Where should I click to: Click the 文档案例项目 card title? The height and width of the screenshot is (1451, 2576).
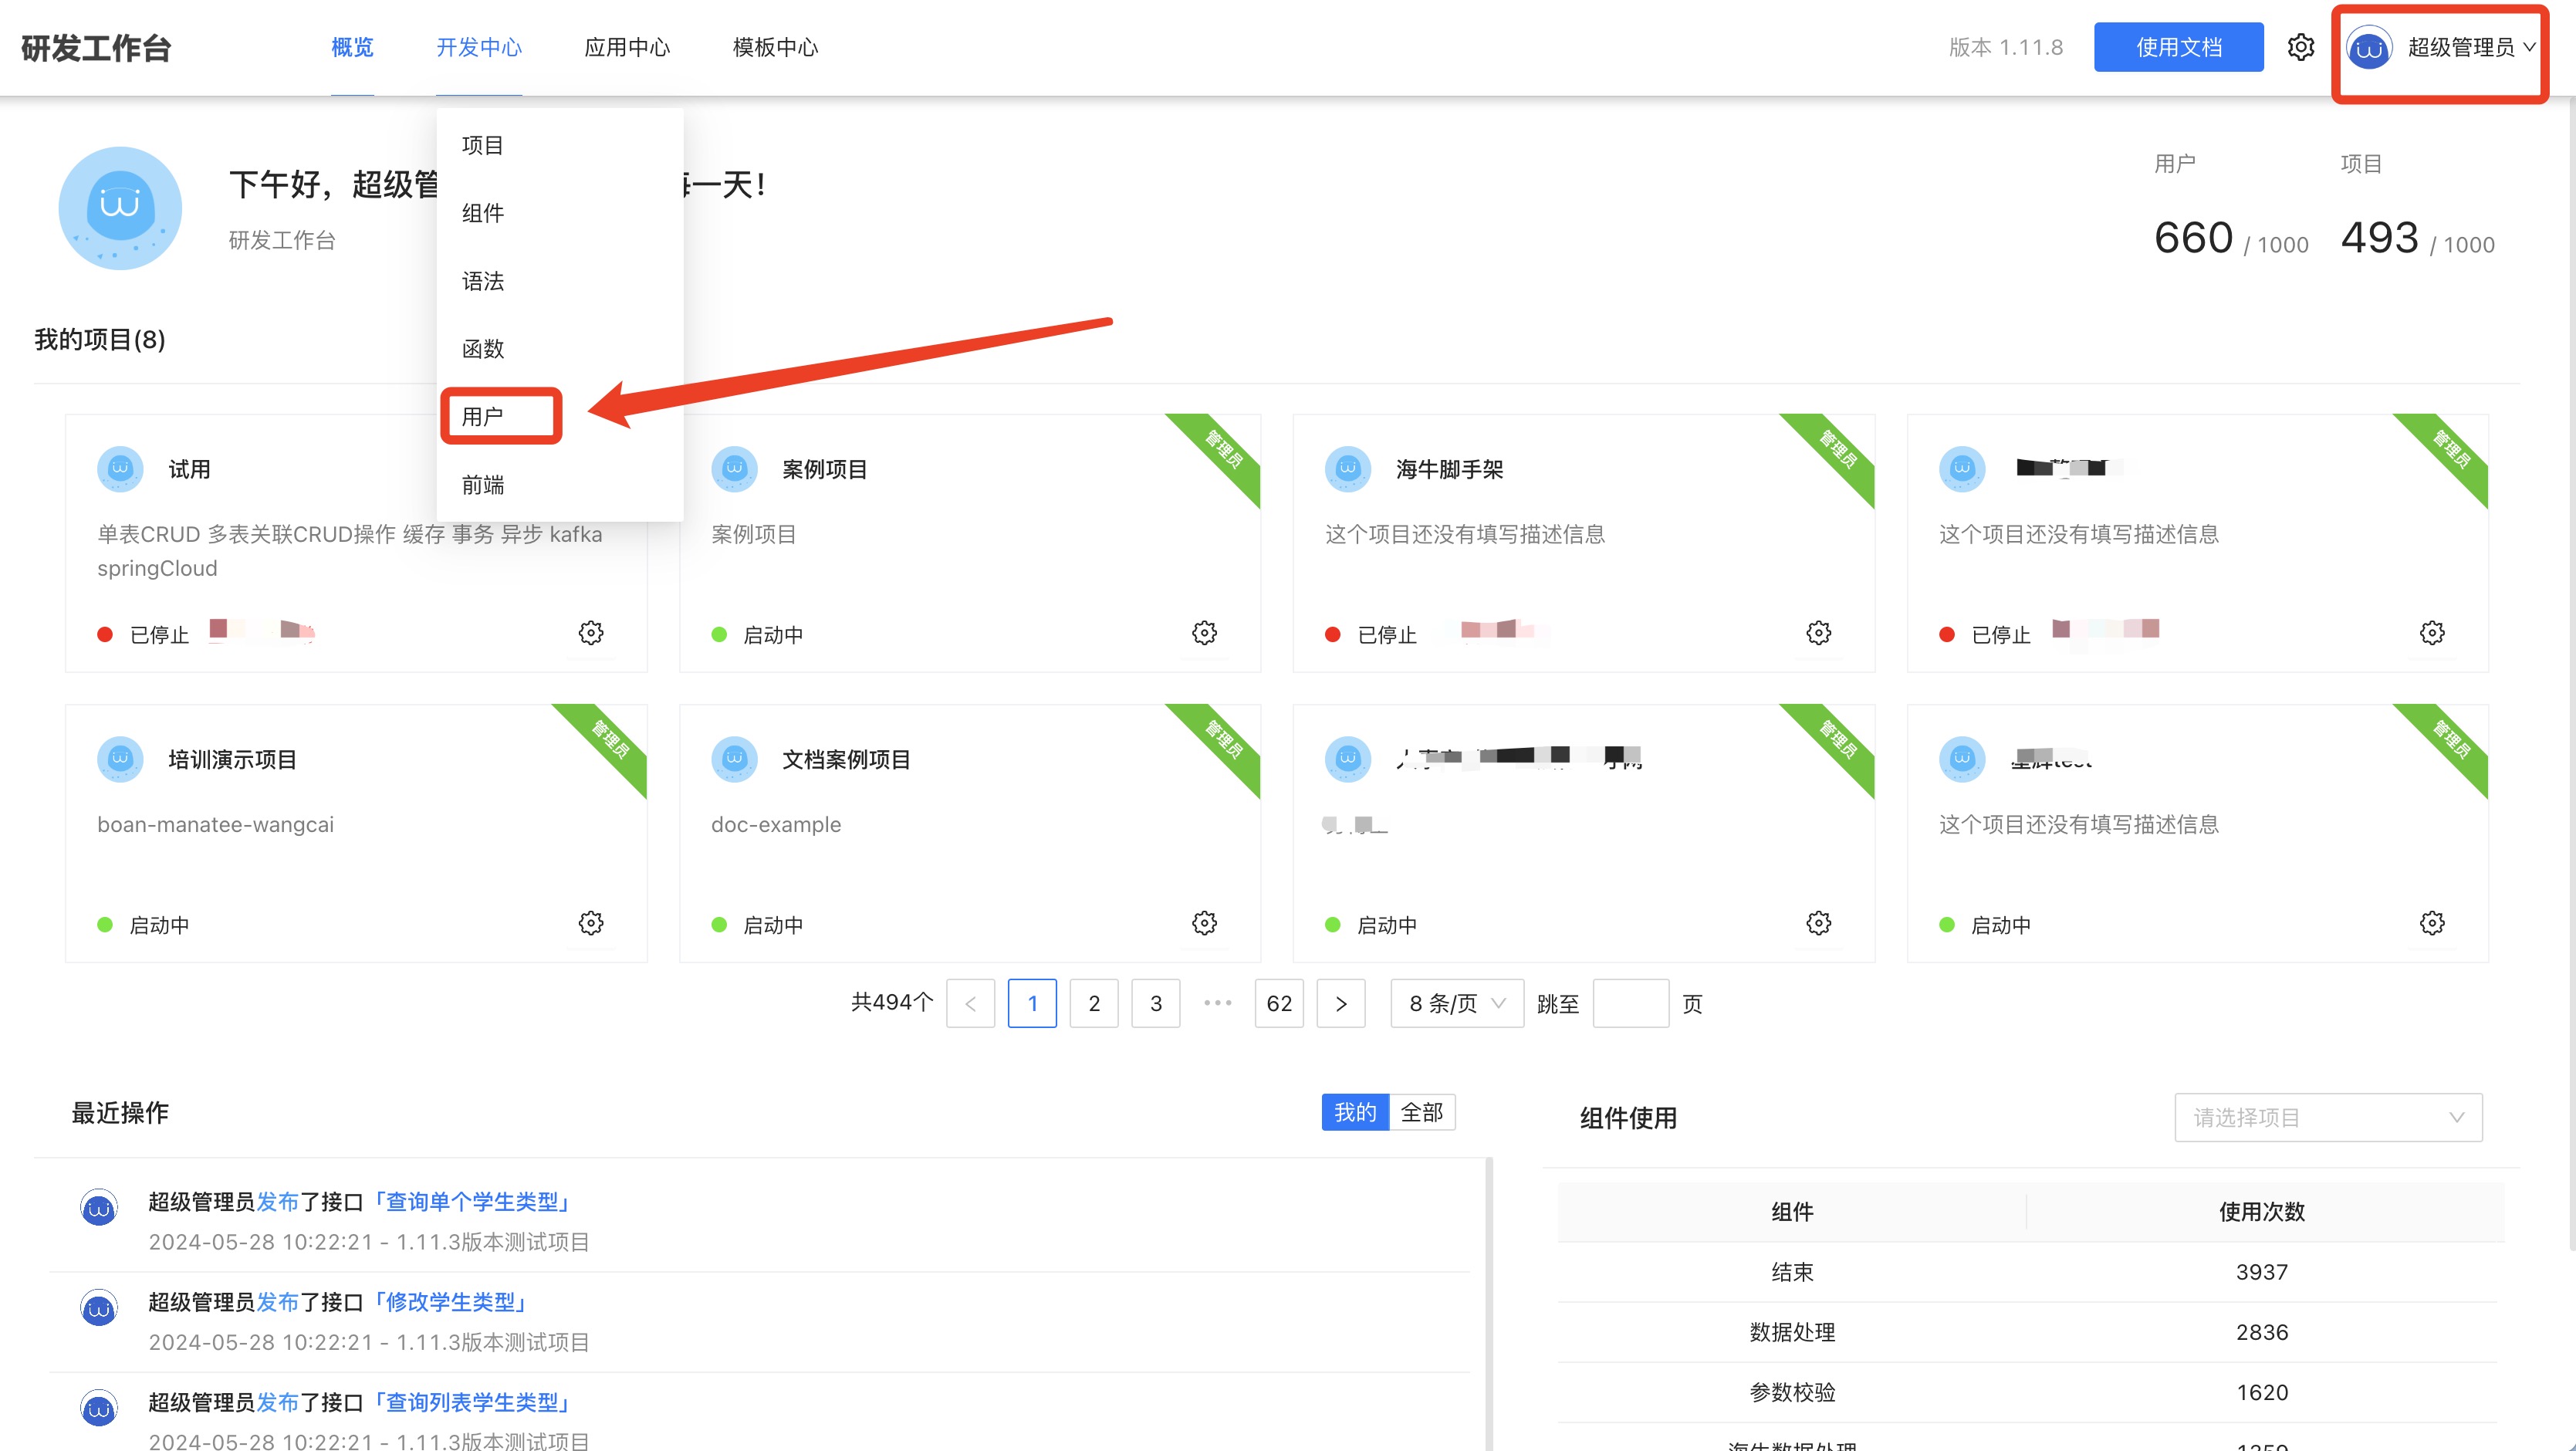(846, 759)
